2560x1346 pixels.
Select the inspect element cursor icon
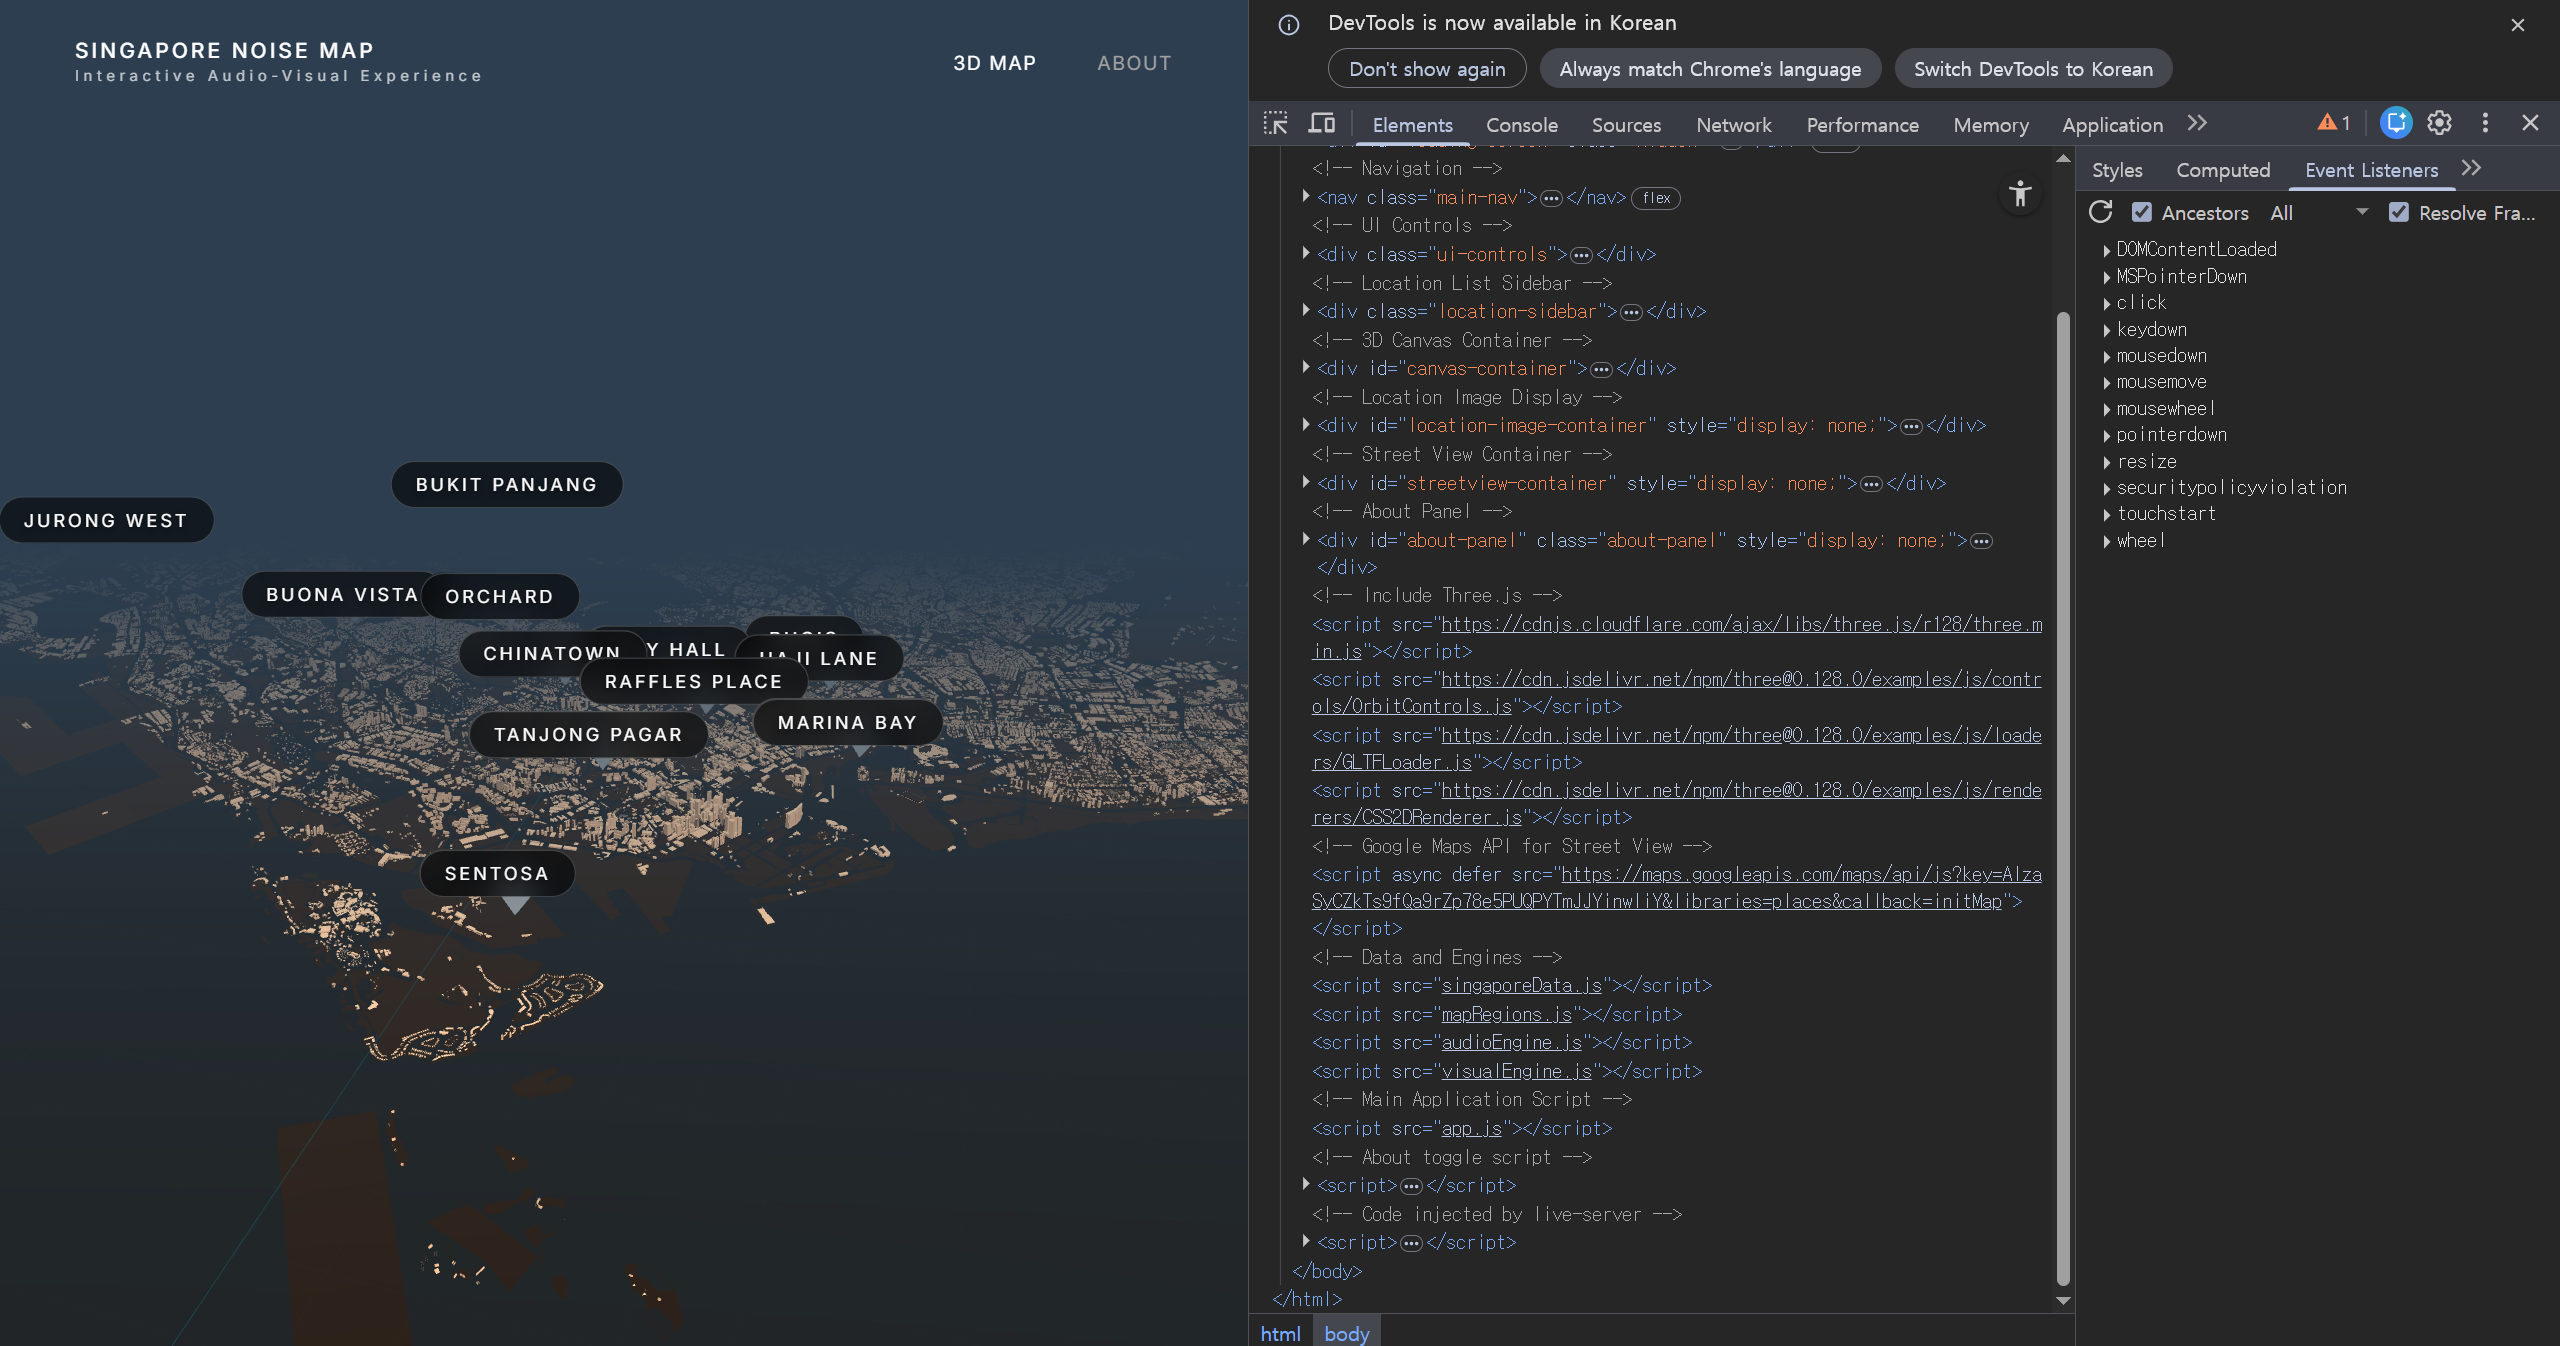[x=1276, y=123]
